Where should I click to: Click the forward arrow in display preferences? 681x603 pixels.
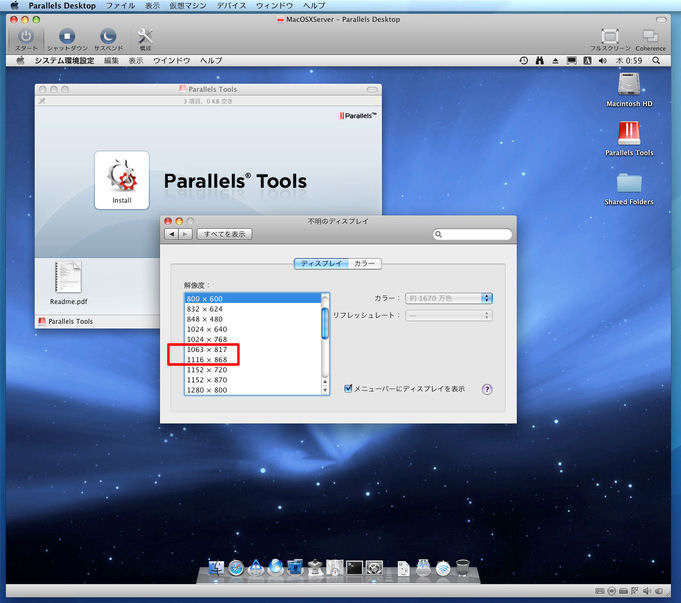tap(185, 234)
